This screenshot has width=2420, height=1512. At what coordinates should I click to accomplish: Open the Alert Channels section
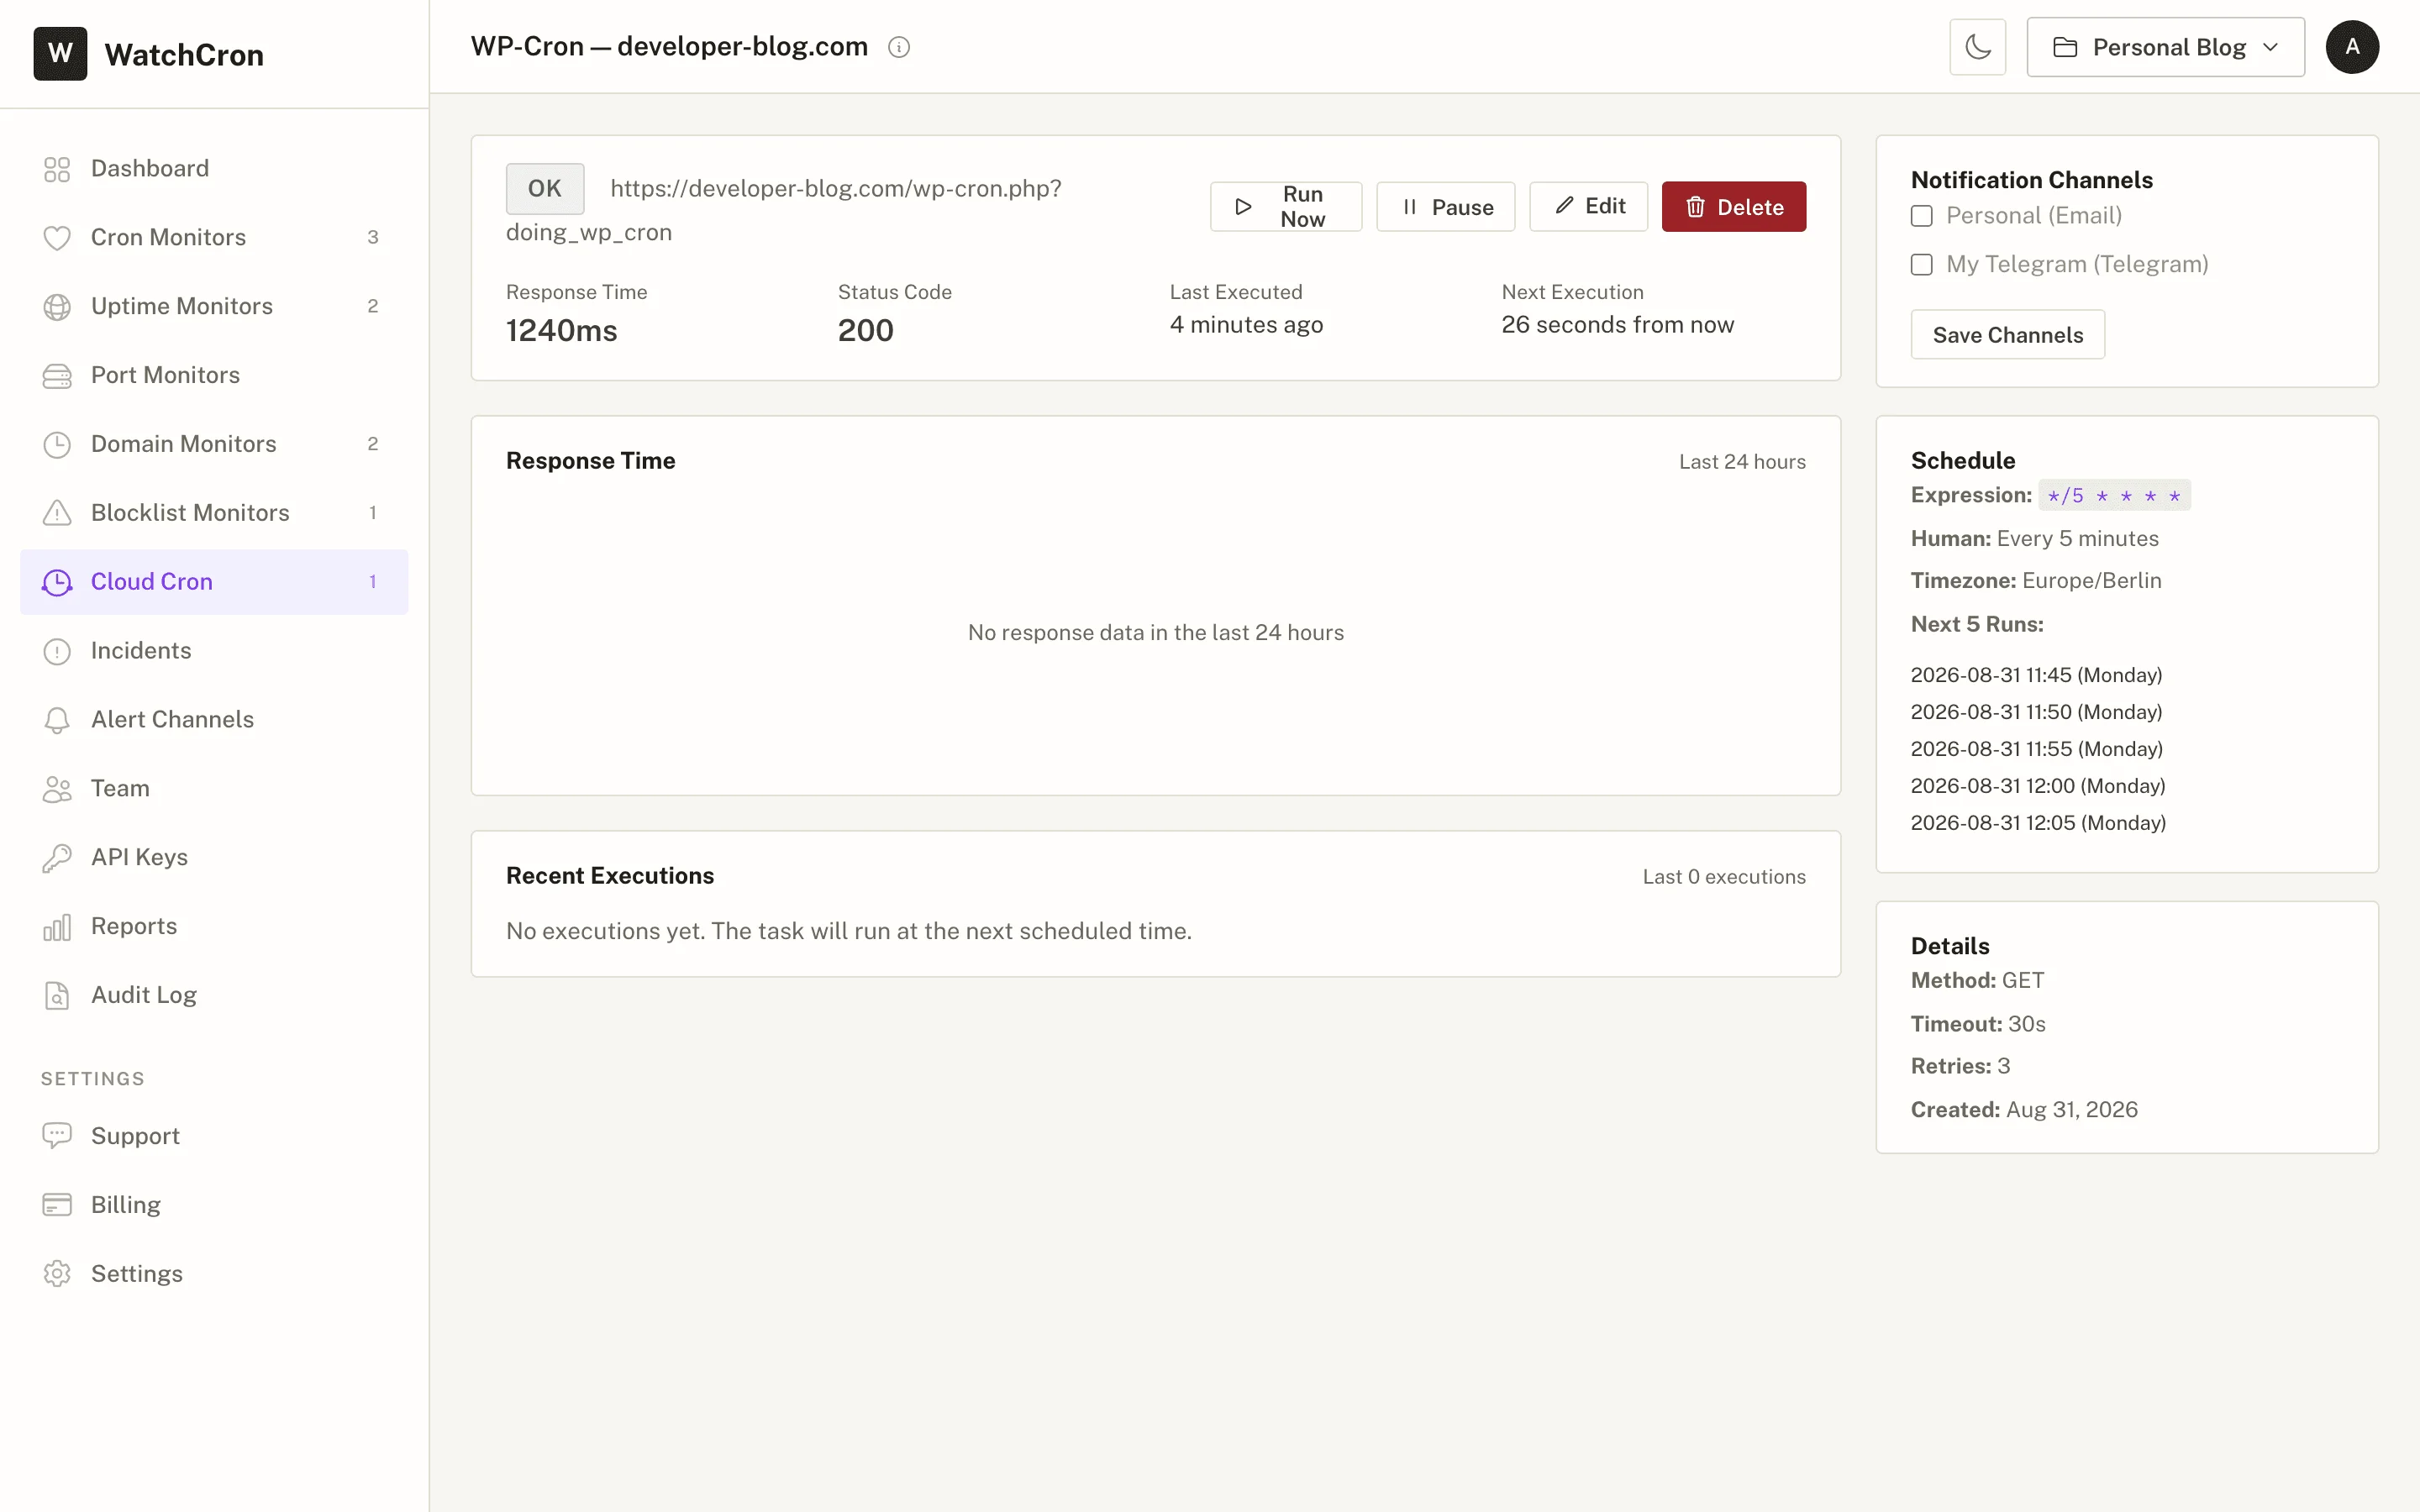pyautogui.click(x=214, y=720)
